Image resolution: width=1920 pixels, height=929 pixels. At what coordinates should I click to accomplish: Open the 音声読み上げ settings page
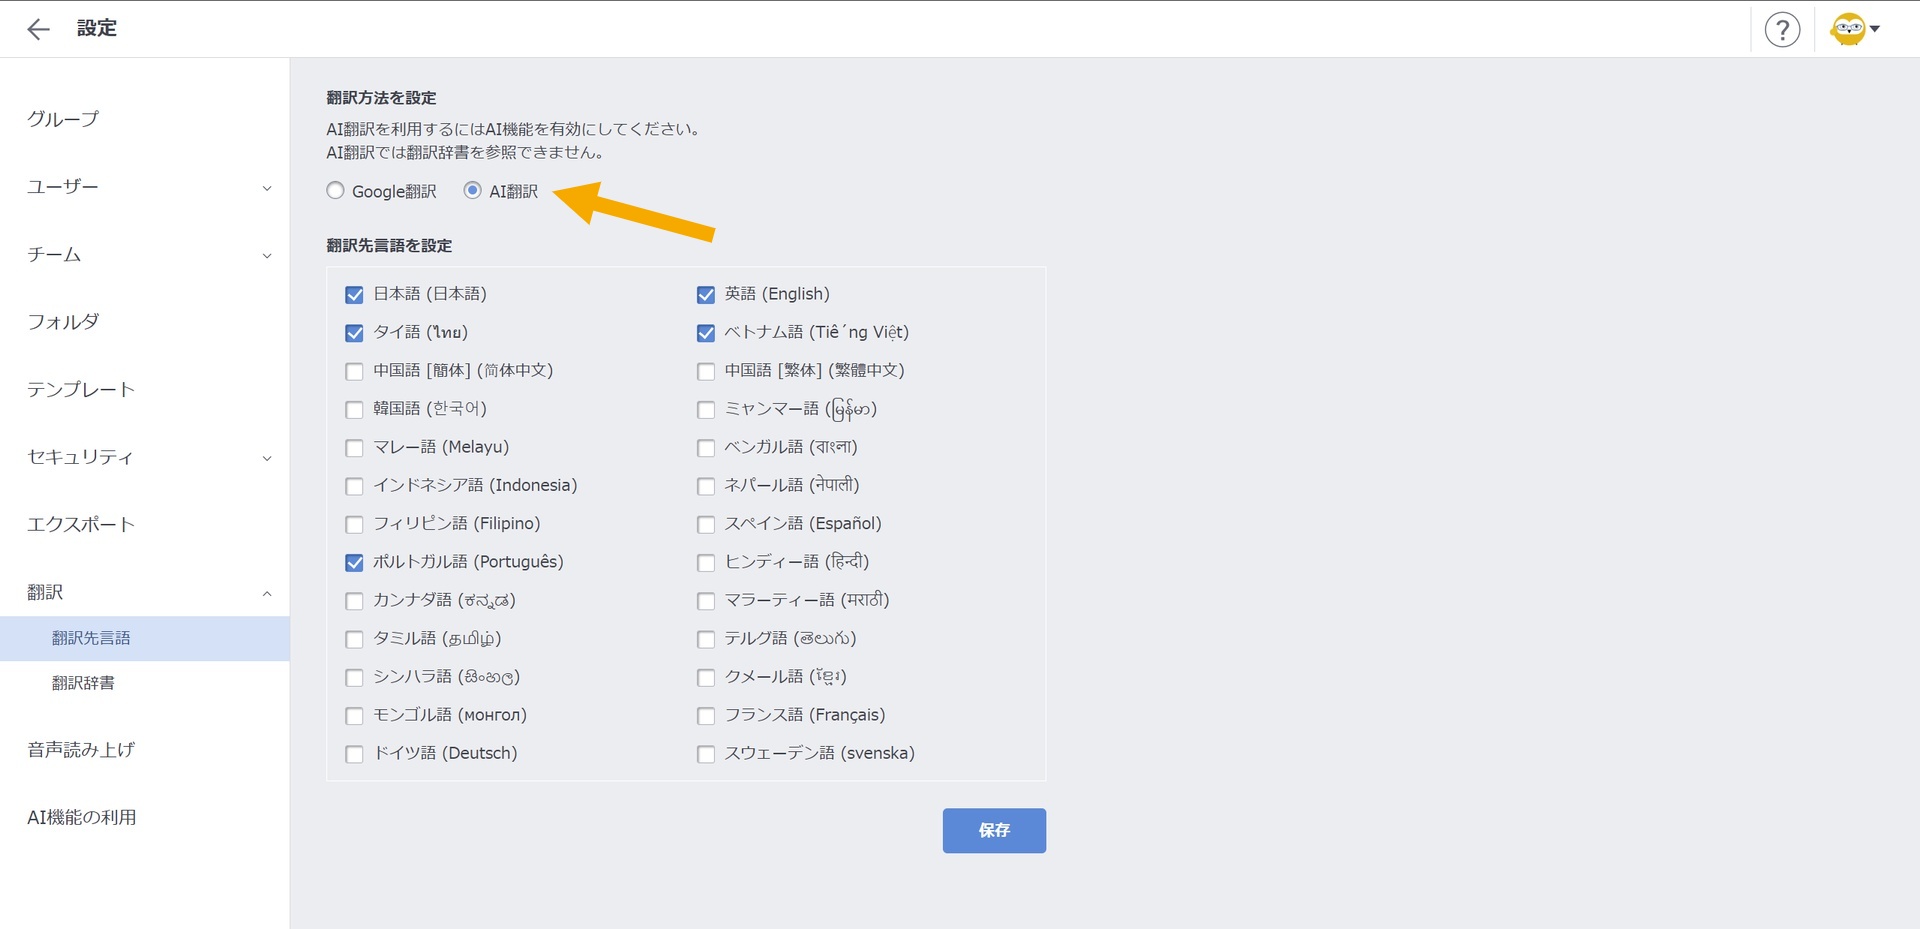(x=81, y=750)
